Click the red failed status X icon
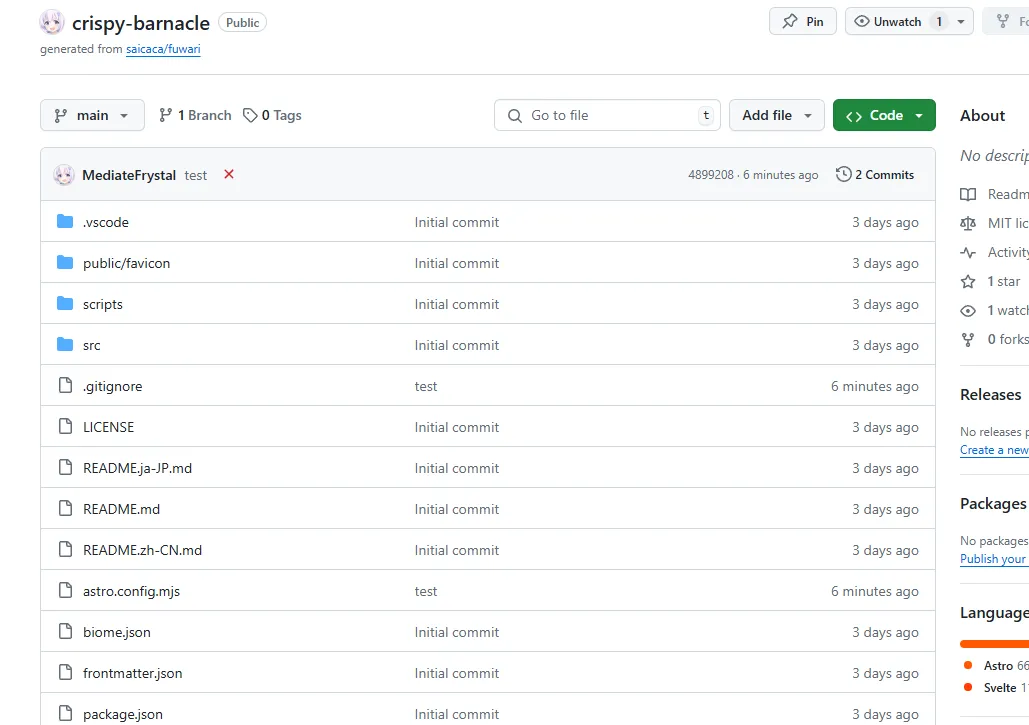This screenshot has height=725, width=1029. point(229,174)
